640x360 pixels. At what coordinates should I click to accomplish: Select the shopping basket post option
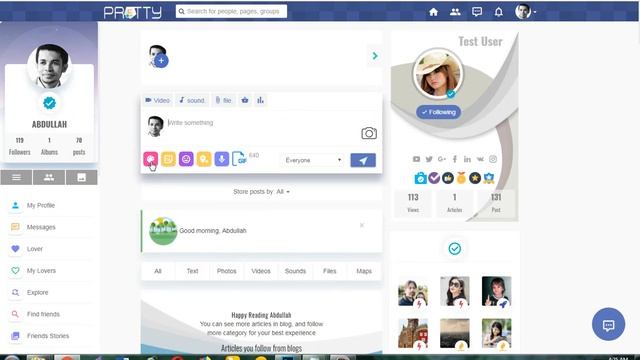coord(244,100)
